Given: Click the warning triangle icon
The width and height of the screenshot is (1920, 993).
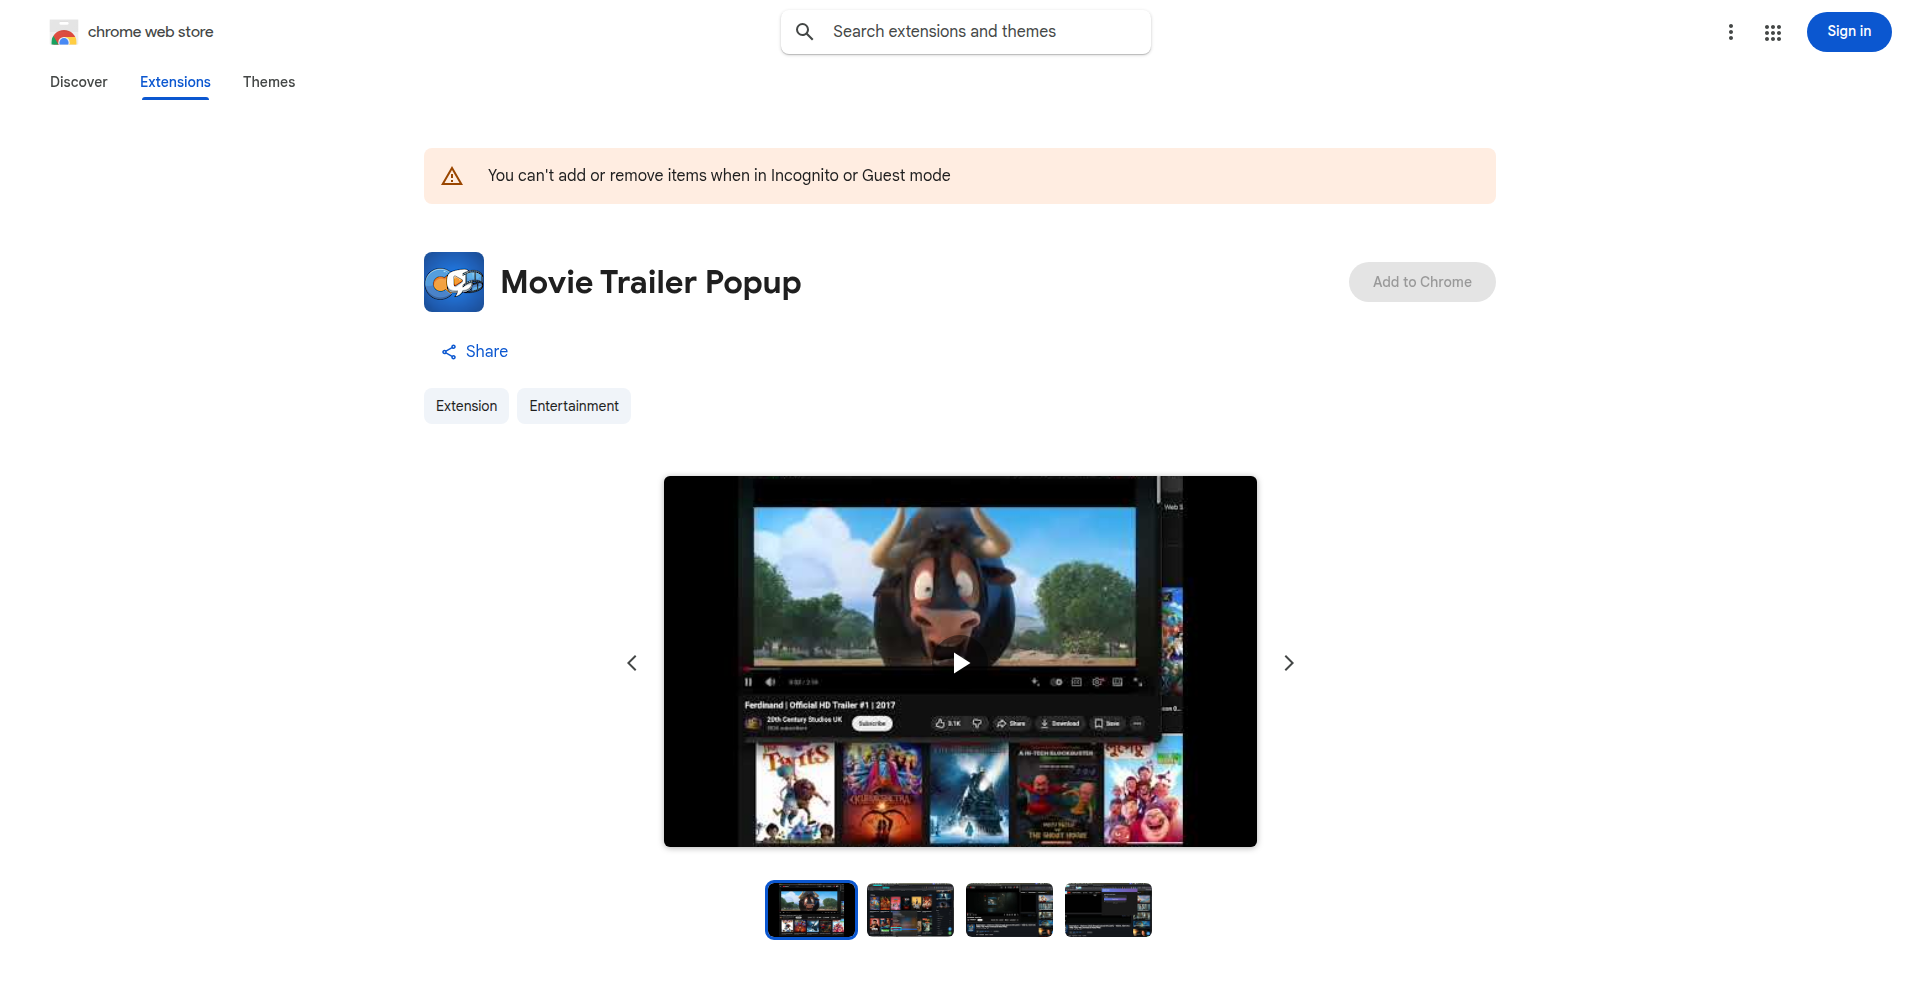Looking at the screenshot, I should (x=452, y=176).
